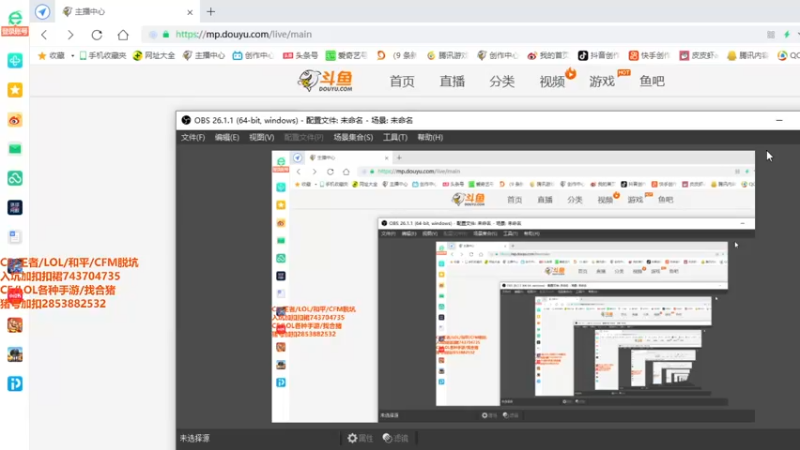
Task: Go to 视频 in Douyu navigation
Action: 552,81
